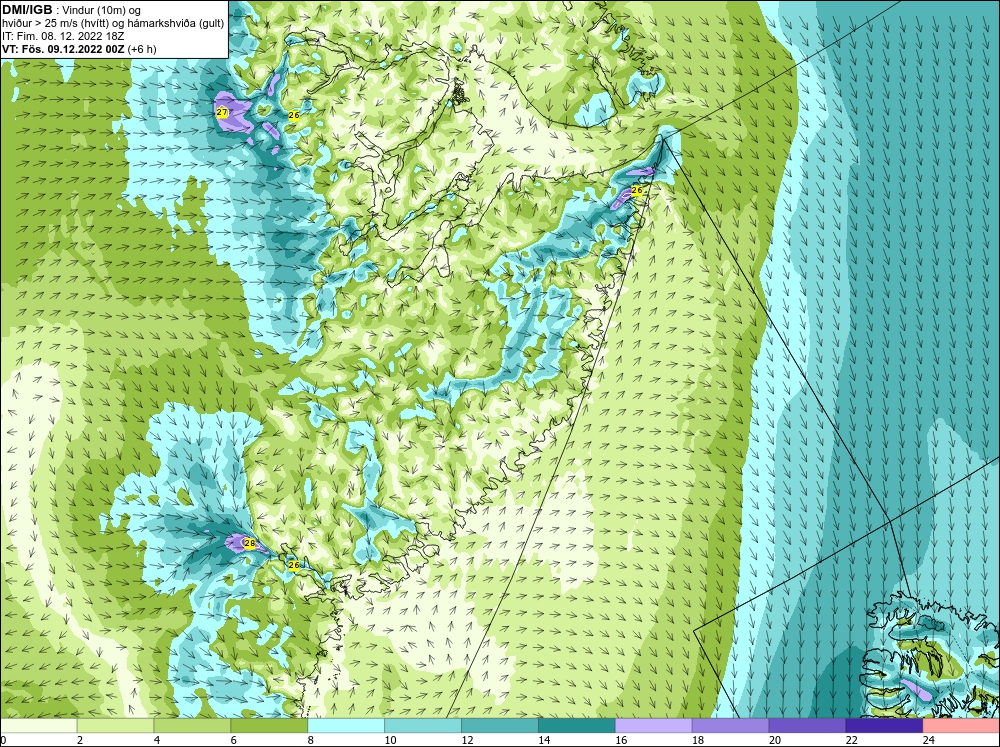
Task: Click the yellow 26 marker right of the 28 marker
Action: coord(293,565)
